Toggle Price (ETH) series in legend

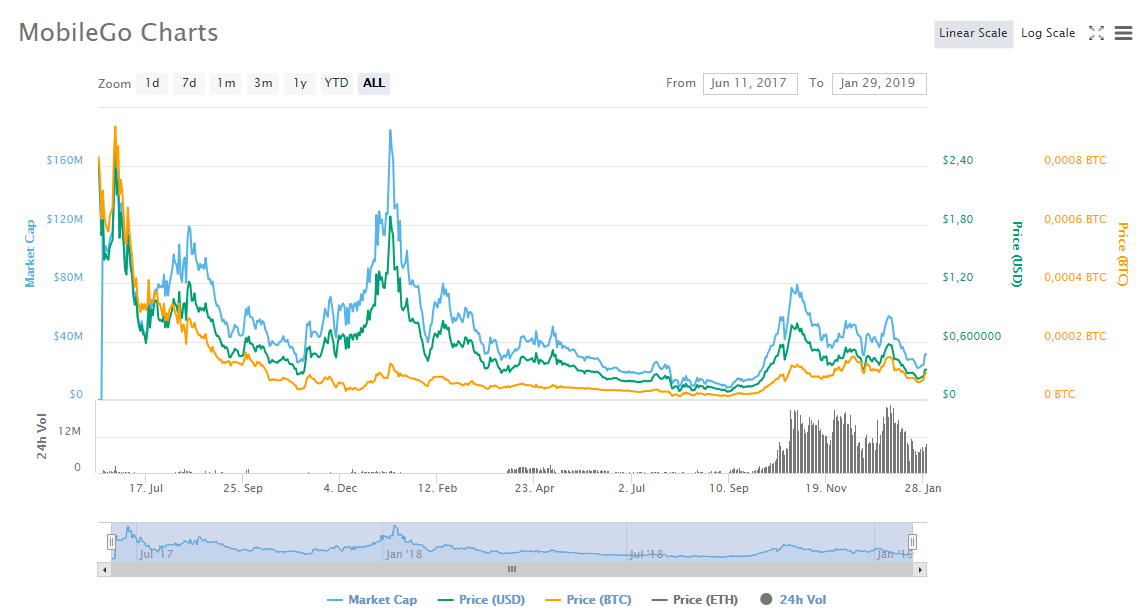coord(695,600)
